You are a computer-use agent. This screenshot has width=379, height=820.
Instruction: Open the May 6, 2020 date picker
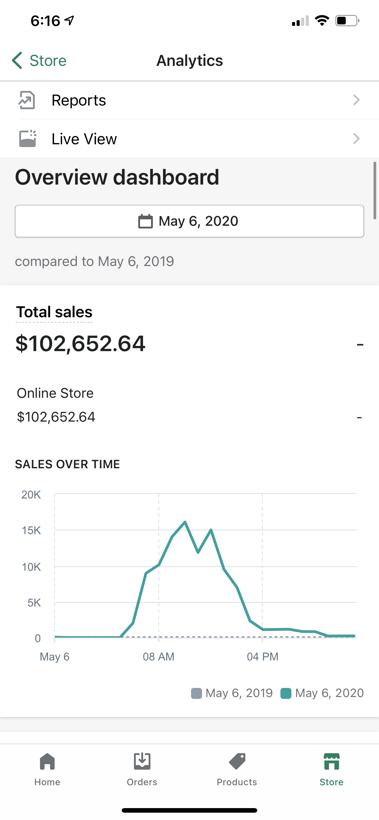[189, 221]
